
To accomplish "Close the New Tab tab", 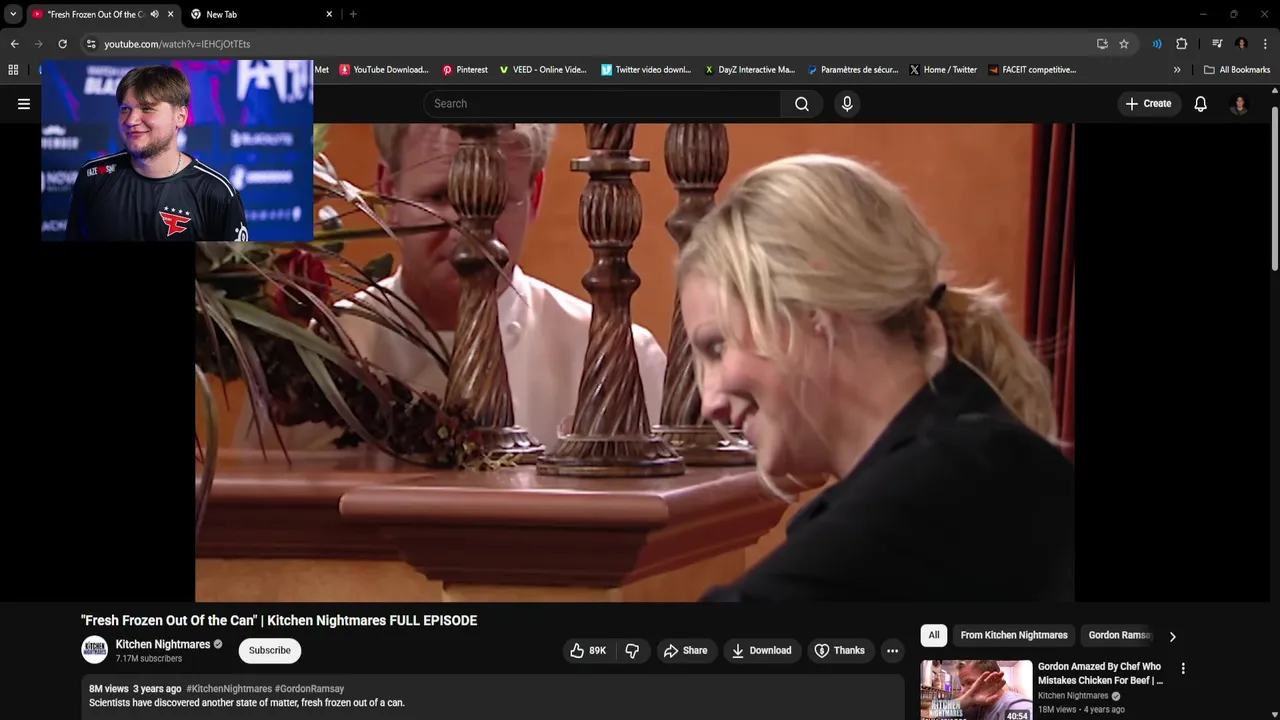I will click(329, 14).
